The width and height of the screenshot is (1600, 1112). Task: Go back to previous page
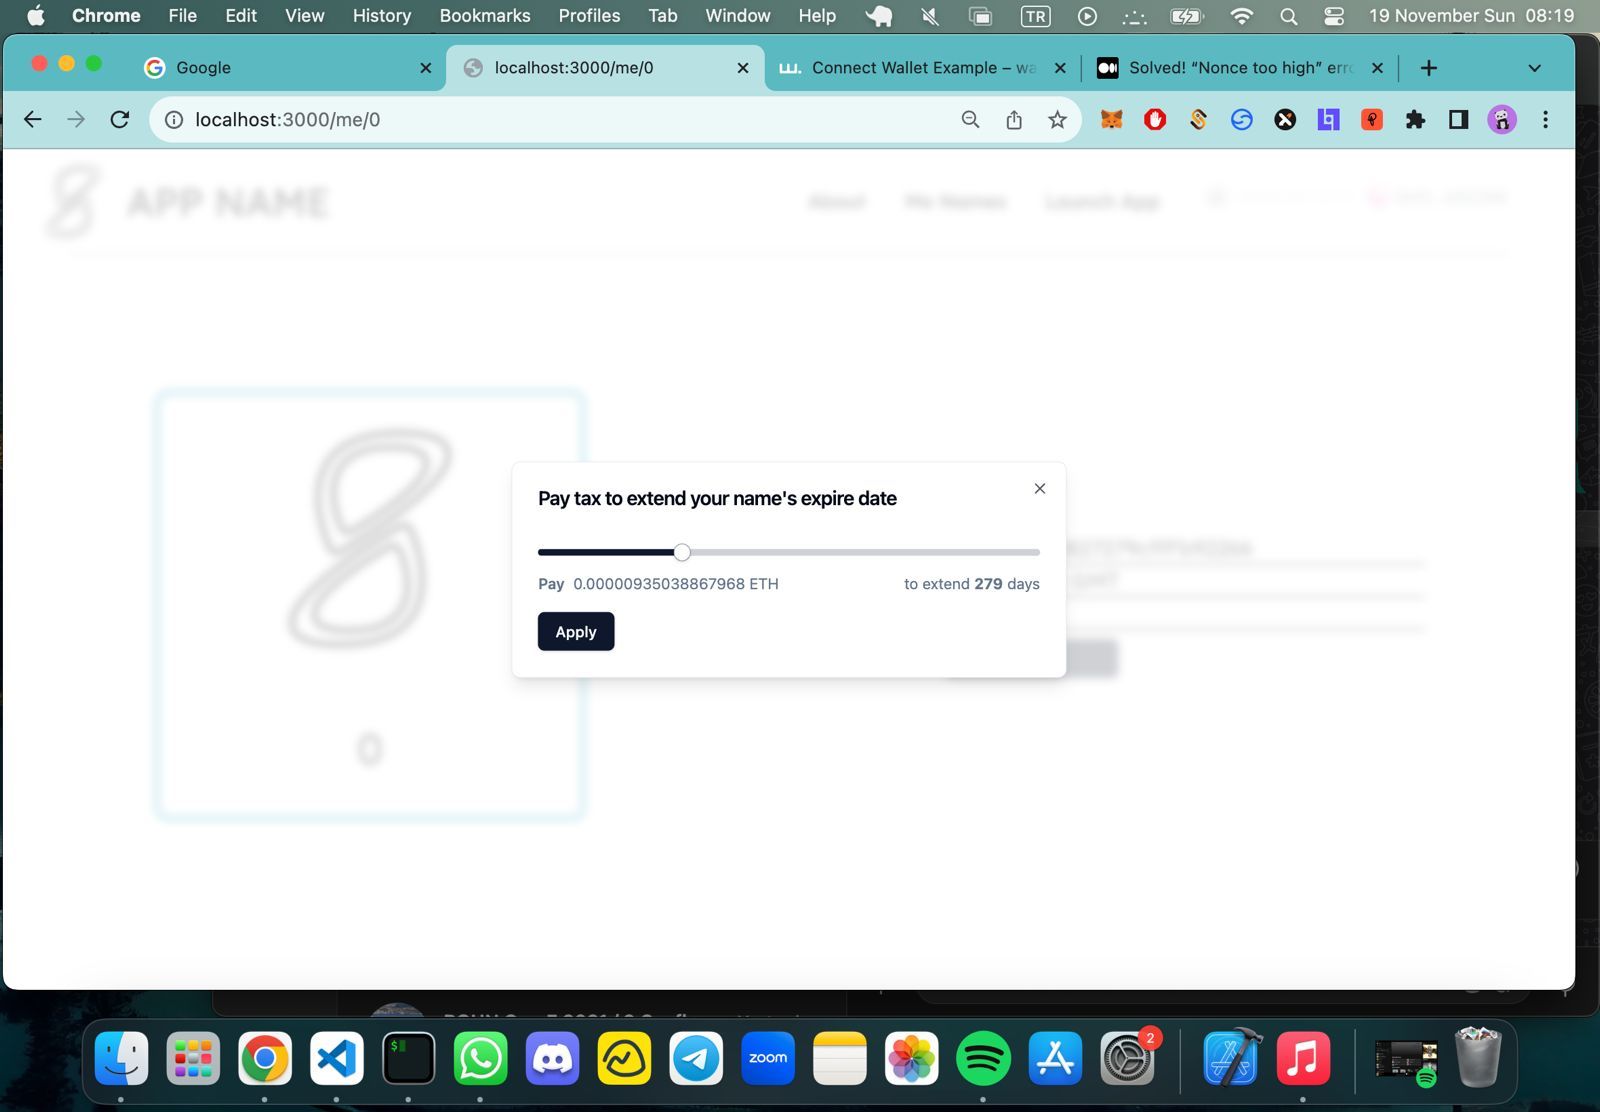(x=33, y=120)
